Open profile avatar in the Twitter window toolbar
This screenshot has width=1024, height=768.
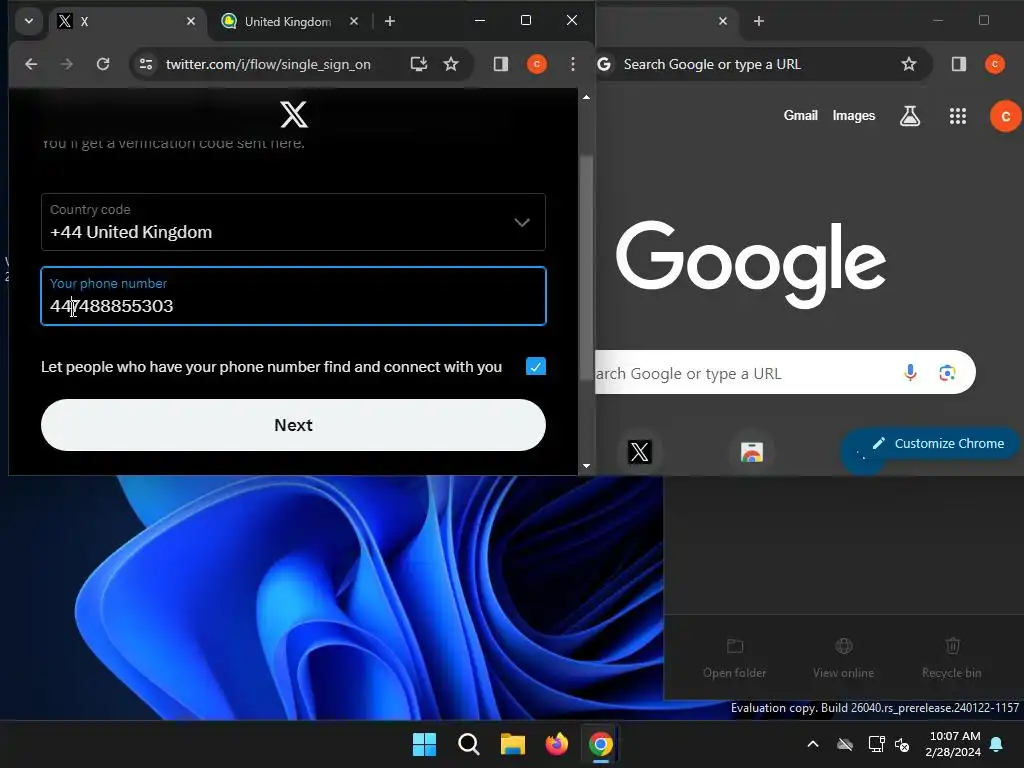point(537,64)
